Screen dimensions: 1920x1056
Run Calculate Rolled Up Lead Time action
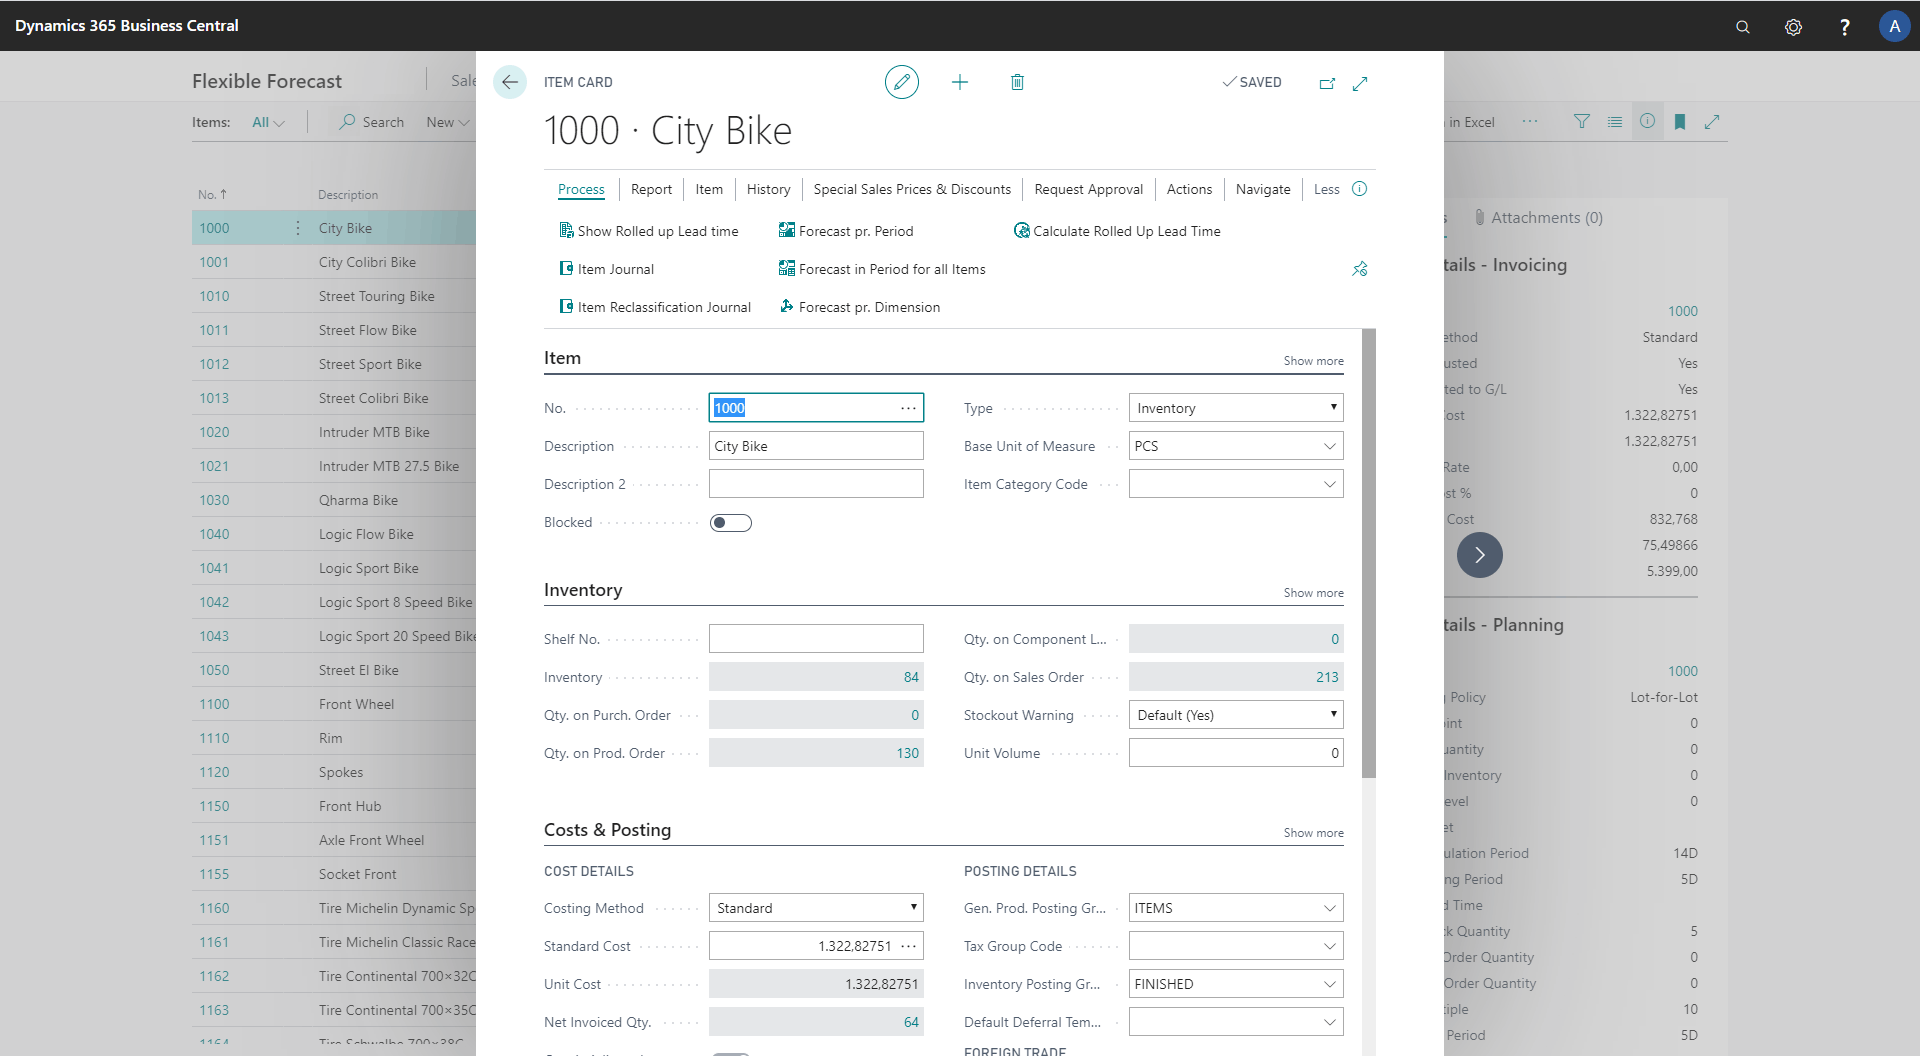(1127, 230)
